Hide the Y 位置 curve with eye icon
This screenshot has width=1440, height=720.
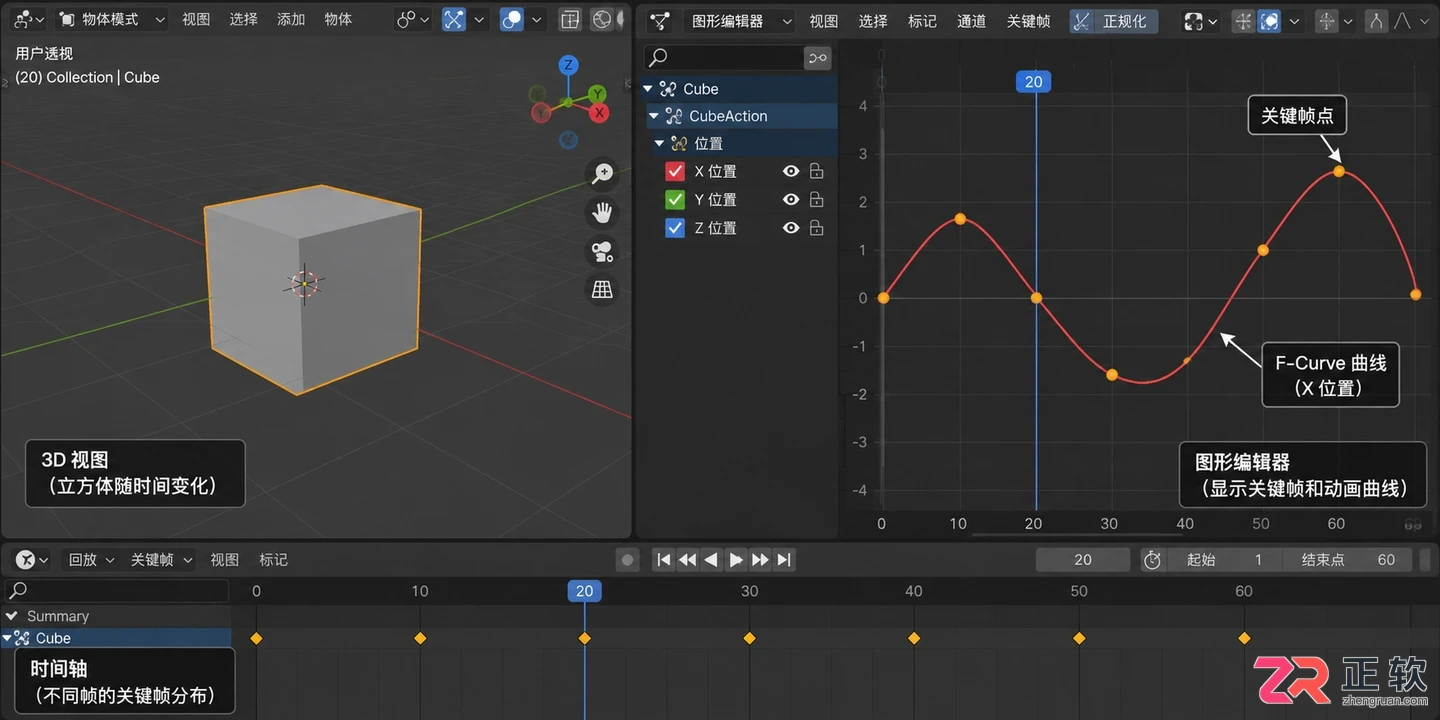[x=791, y=200]
